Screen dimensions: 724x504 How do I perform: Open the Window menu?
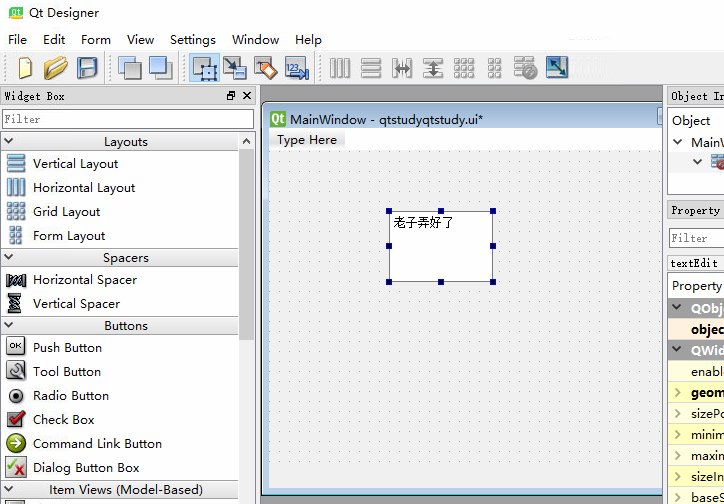(x=255, y=40)
